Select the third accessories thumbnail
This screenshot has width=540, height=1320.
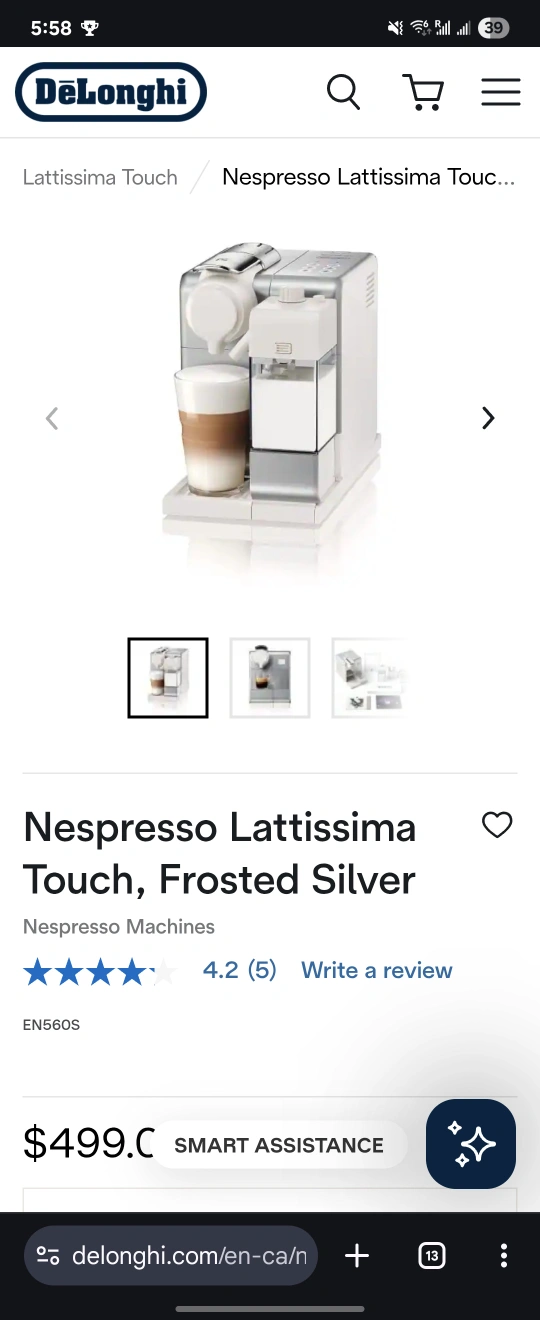[370, 678]
